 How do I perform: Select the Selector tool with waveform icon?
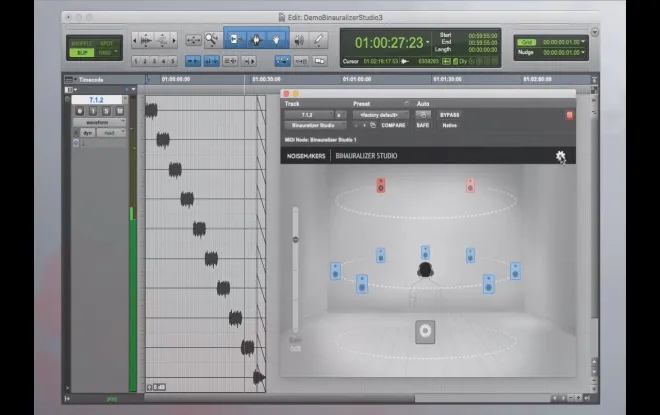[256, 40]
